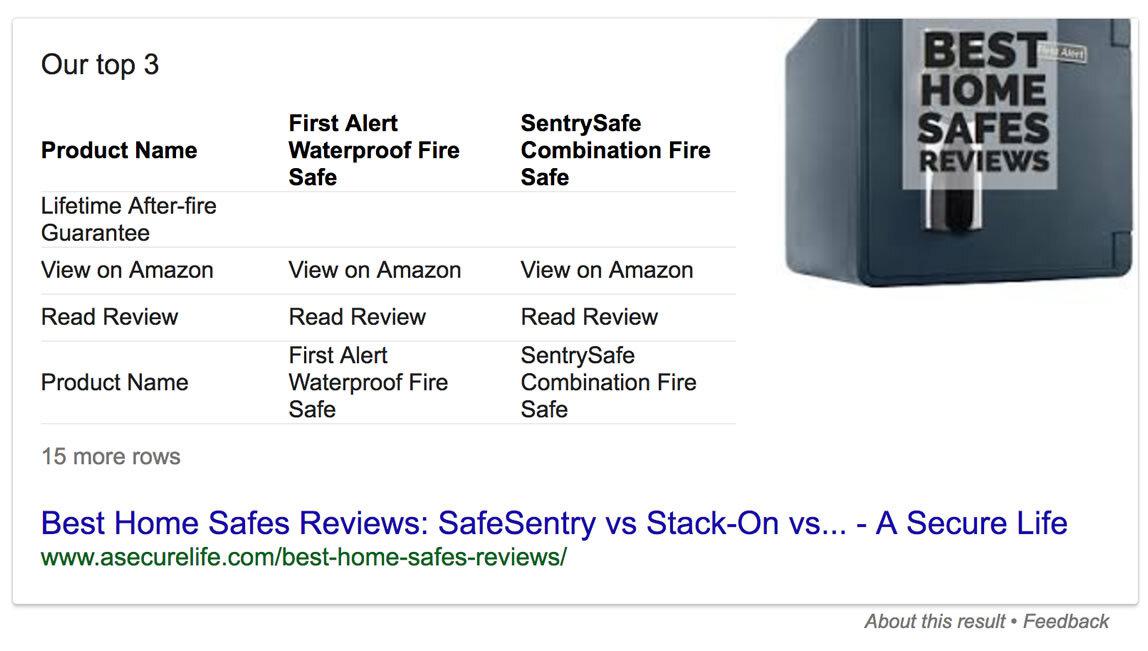Open Read Review under SentrySafe column
The height and width of the screenshot is (651, 1148).
click(589, 318)
